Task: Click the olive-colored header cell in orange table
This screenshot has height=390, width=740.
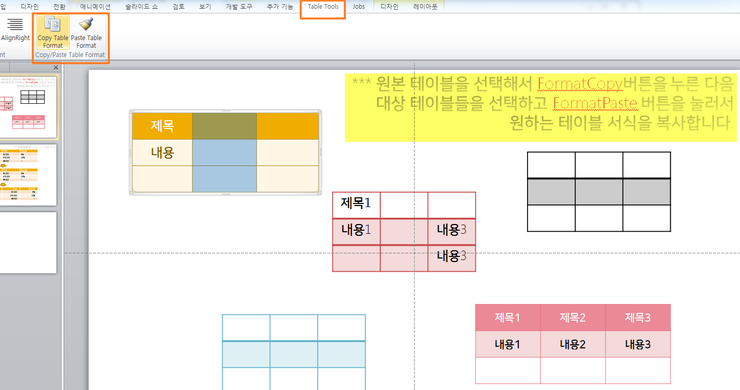Action: 225,126
